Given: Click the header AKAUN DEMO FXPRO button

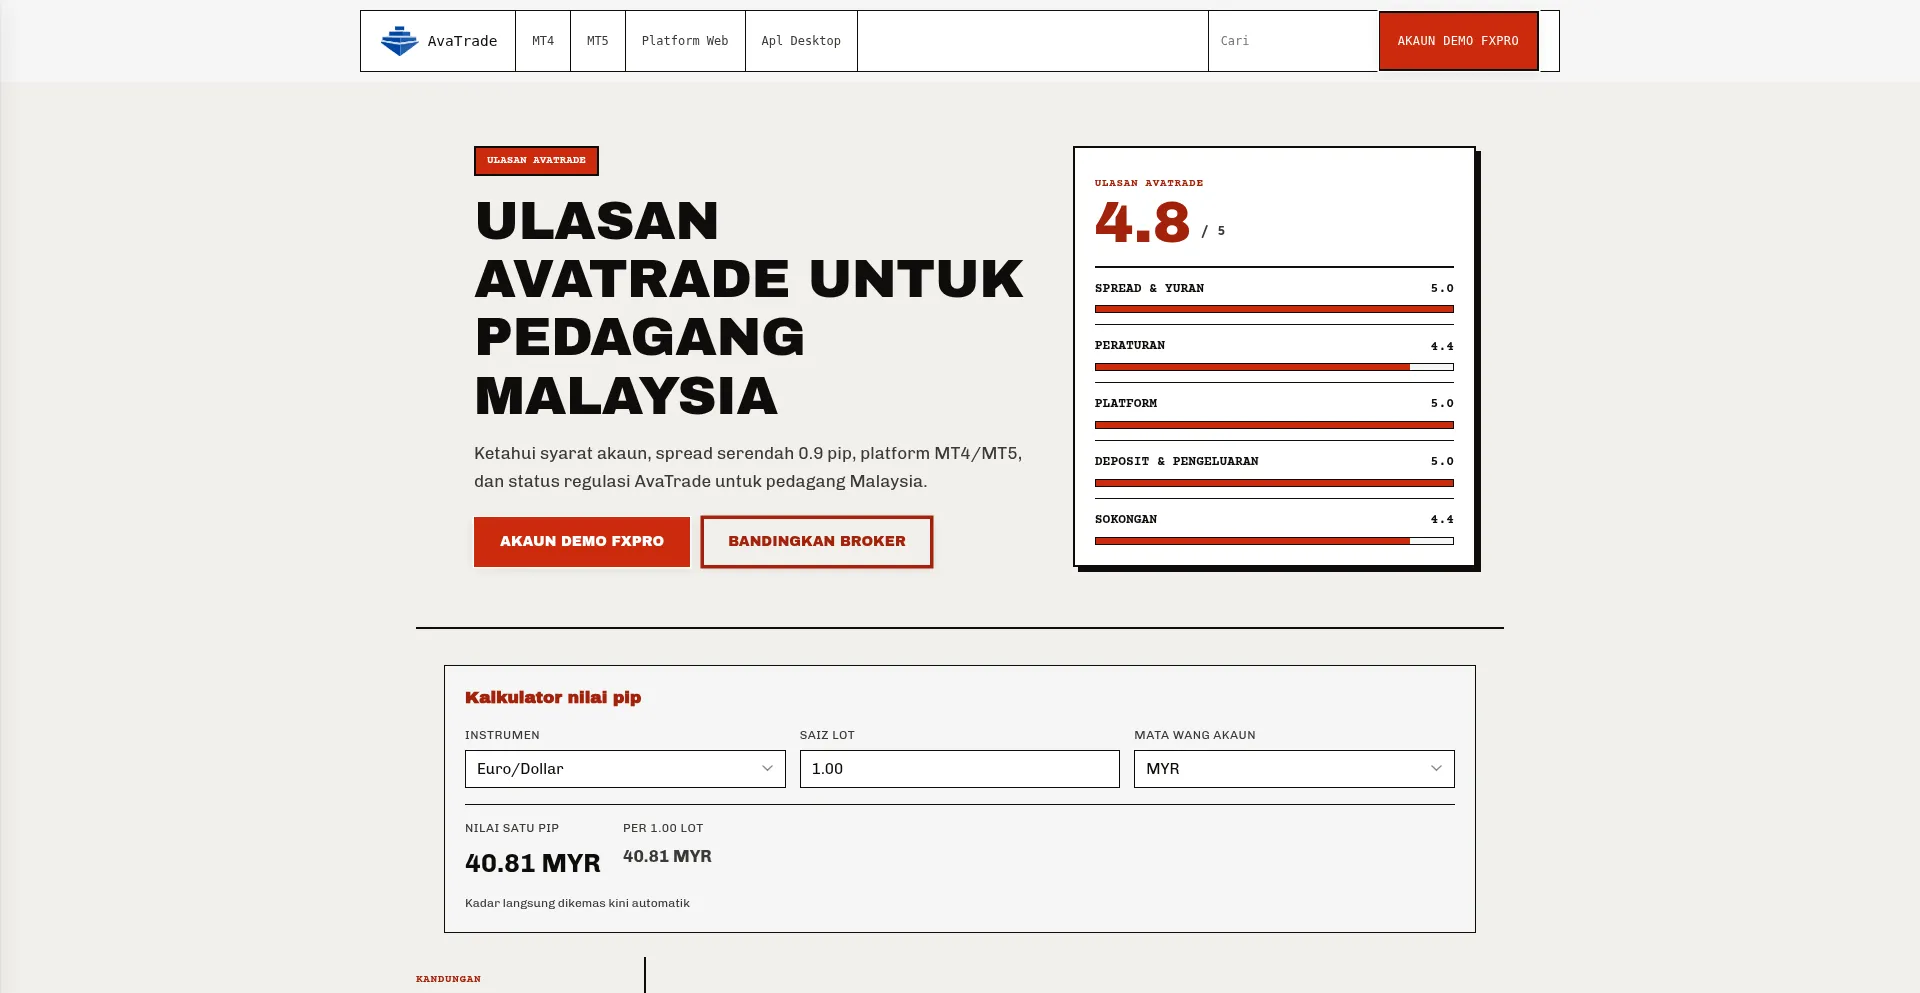Looking at the screenshot, I should (x=1458, y=41).
